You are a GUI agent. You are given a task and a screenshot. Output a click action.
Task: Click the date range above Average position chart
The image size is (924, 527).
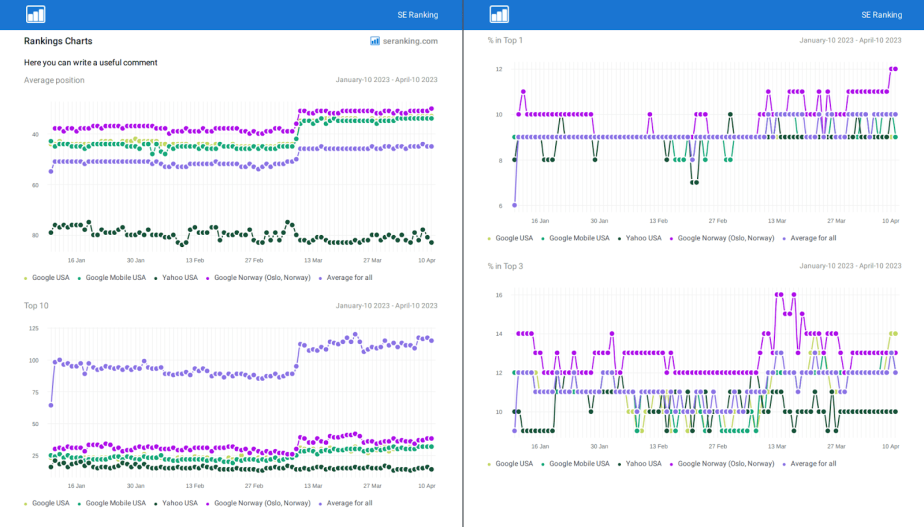387,80
